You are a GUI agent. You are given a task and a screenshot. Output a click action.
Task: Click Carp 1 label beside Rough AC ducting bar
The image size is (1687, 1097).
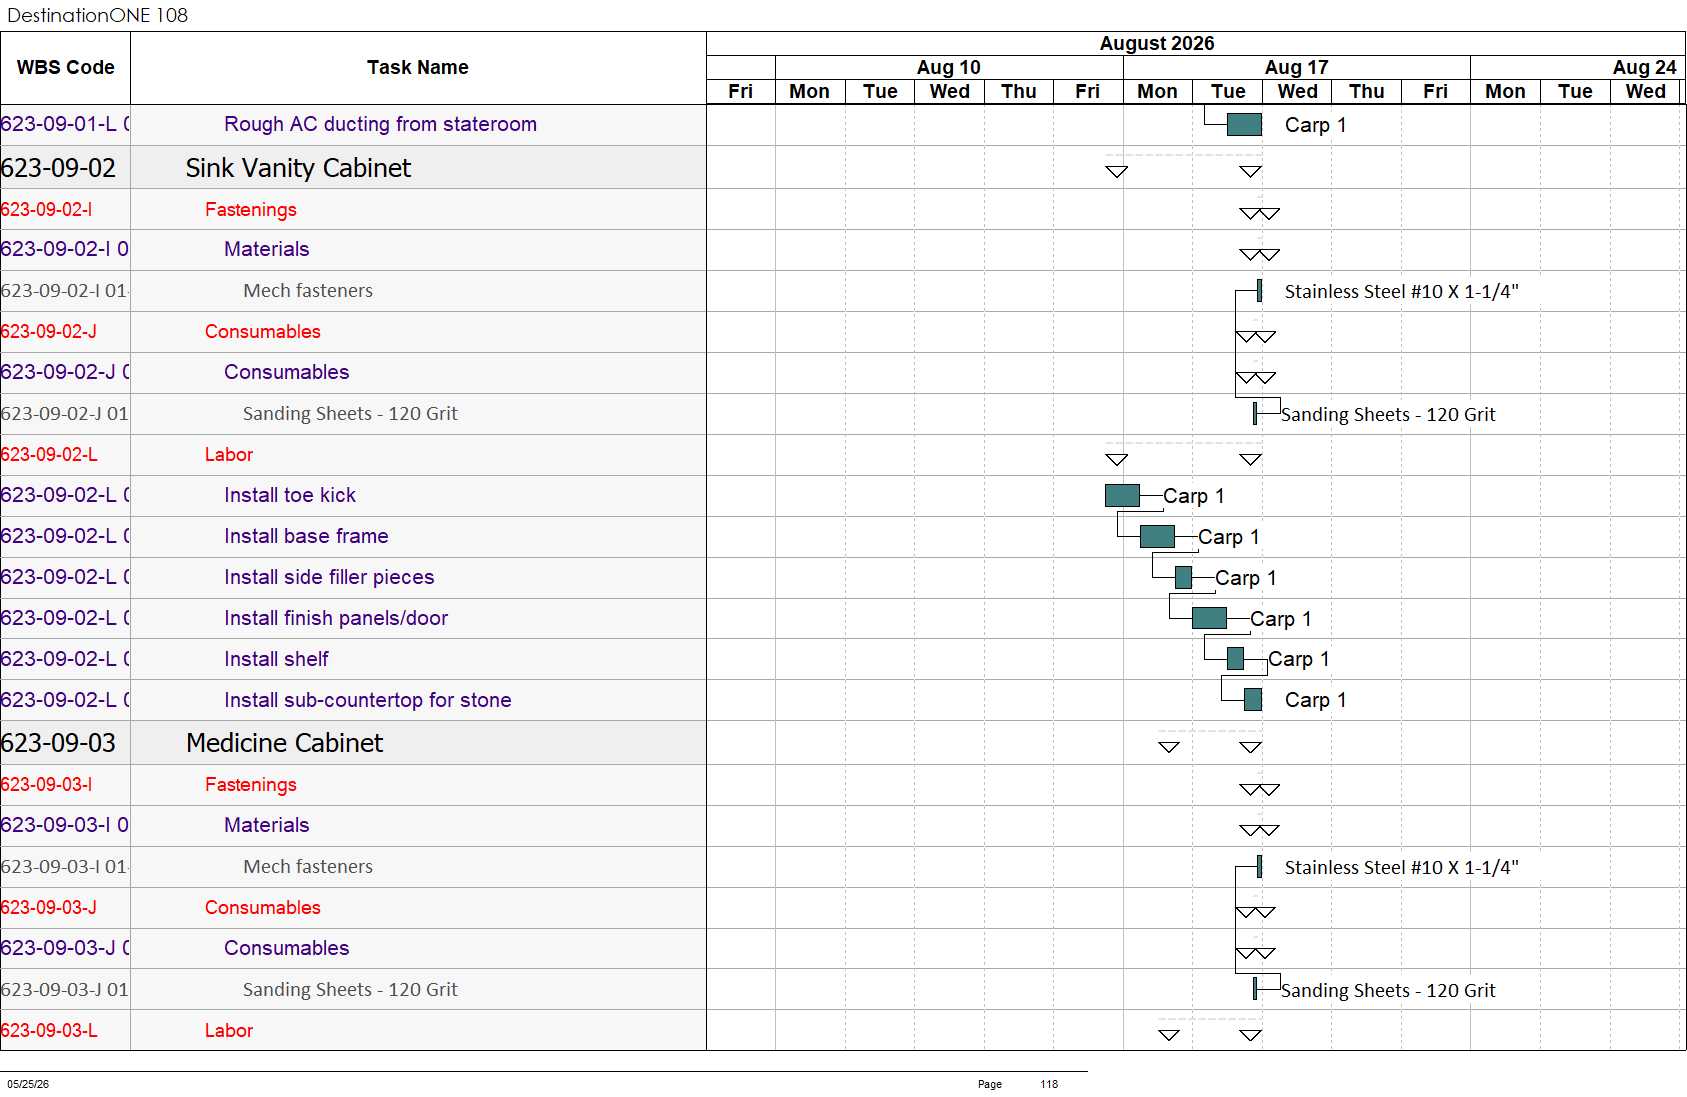point(1315,125)
